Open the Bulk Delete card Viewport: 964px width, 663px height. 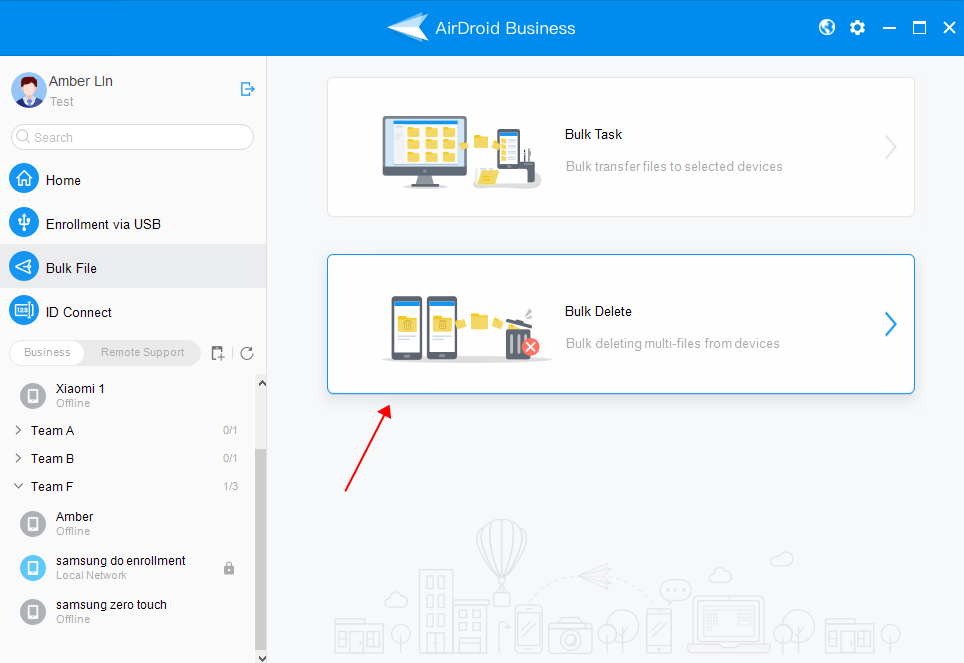click(620, 324)
